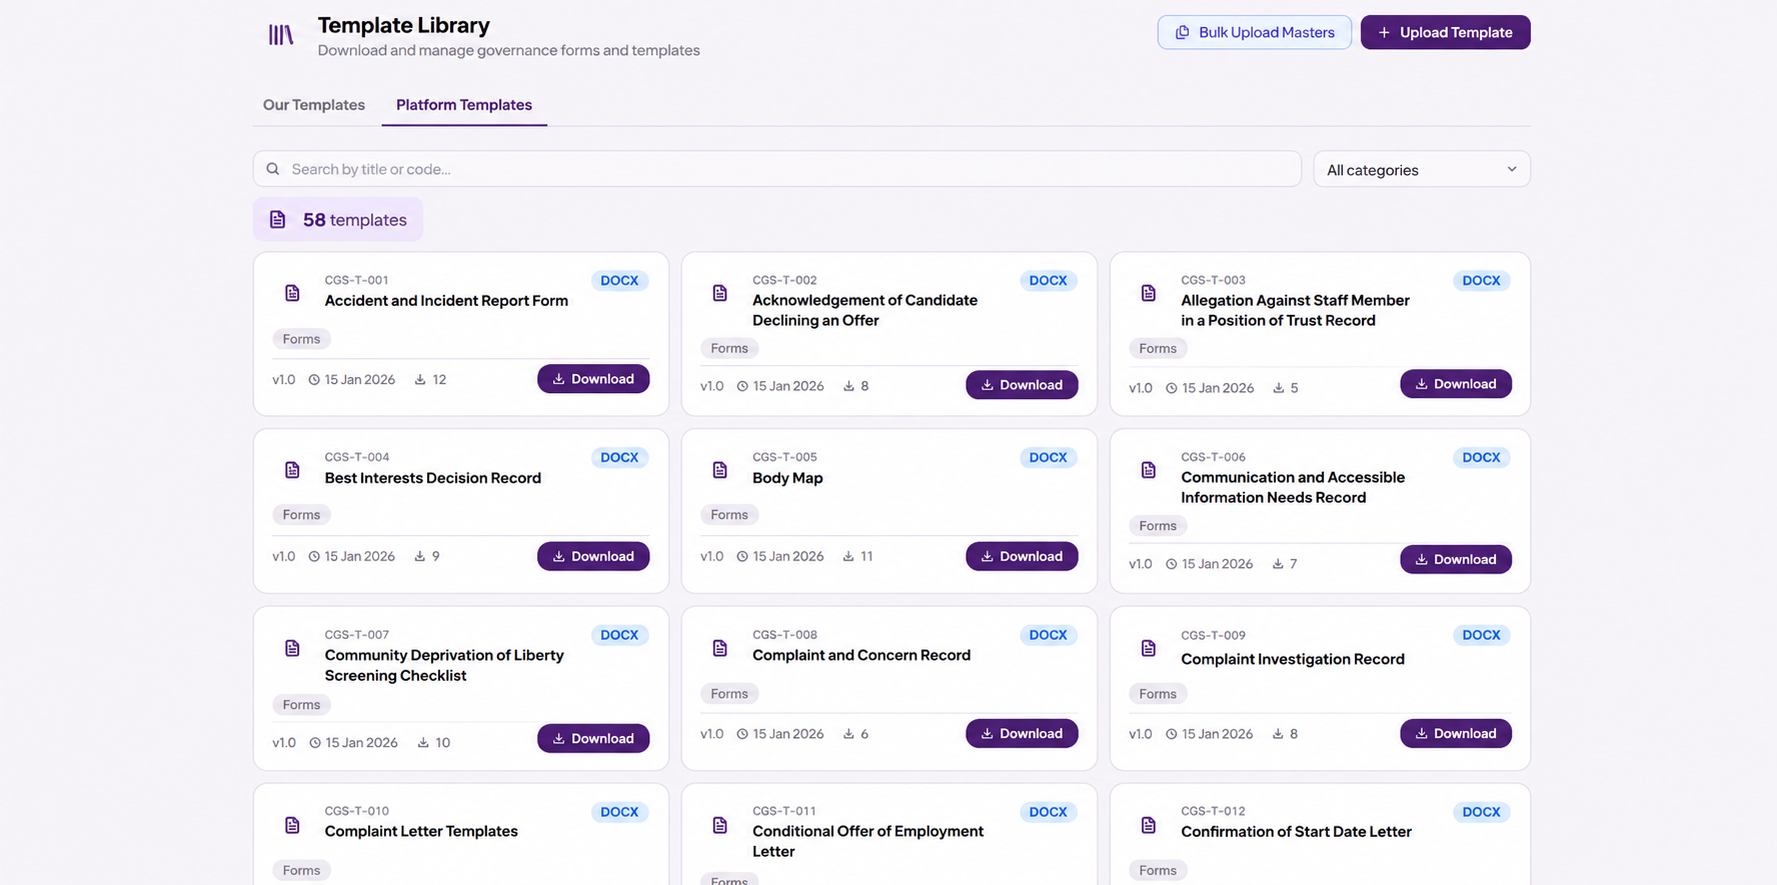Click the Upload Template button
1777x885 pixels.
(x=1445, y=32)
